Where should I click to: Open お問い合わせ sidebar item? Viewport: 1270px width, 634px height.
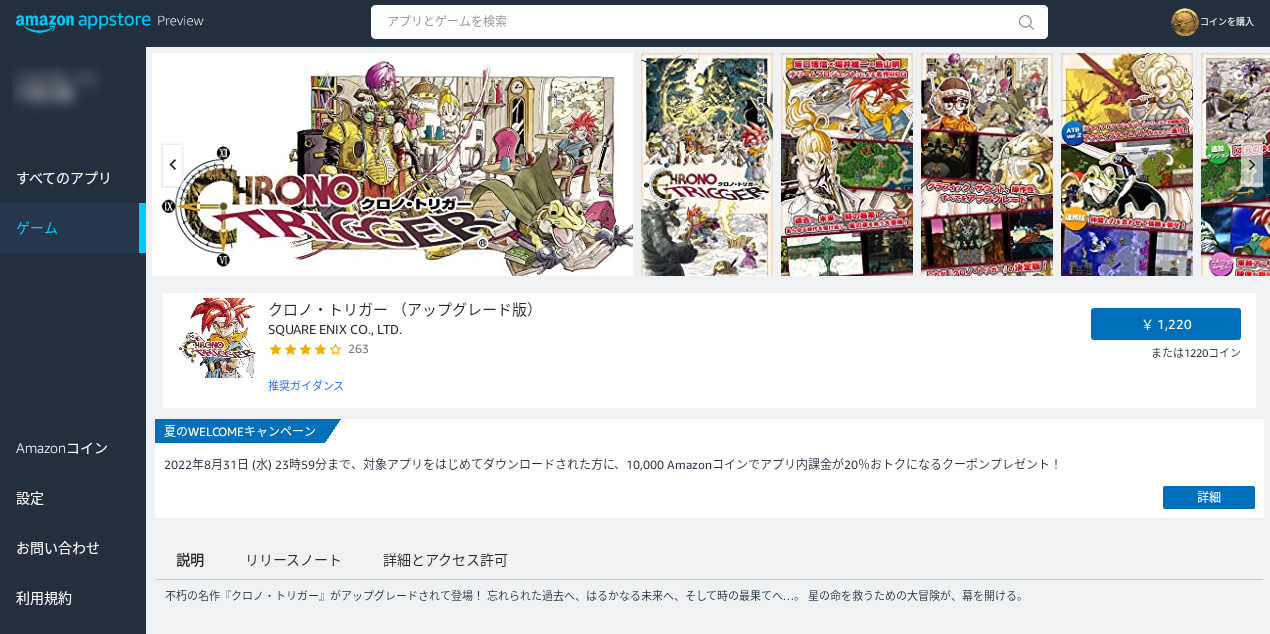click(x=58, y=548)
